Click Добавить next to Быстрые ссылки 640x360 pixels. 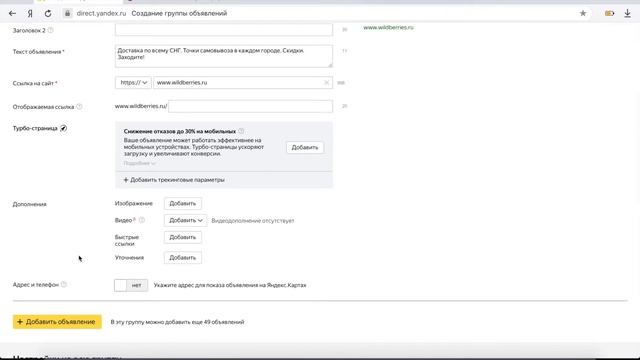coord(182,237)
